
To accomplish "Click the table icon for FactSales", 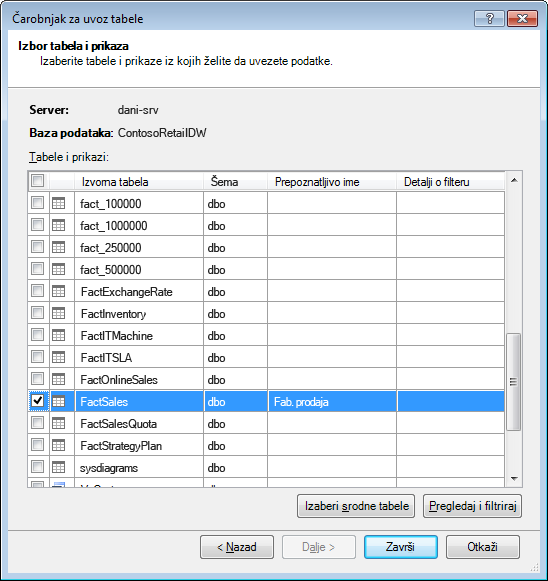I will coord(59,401).
